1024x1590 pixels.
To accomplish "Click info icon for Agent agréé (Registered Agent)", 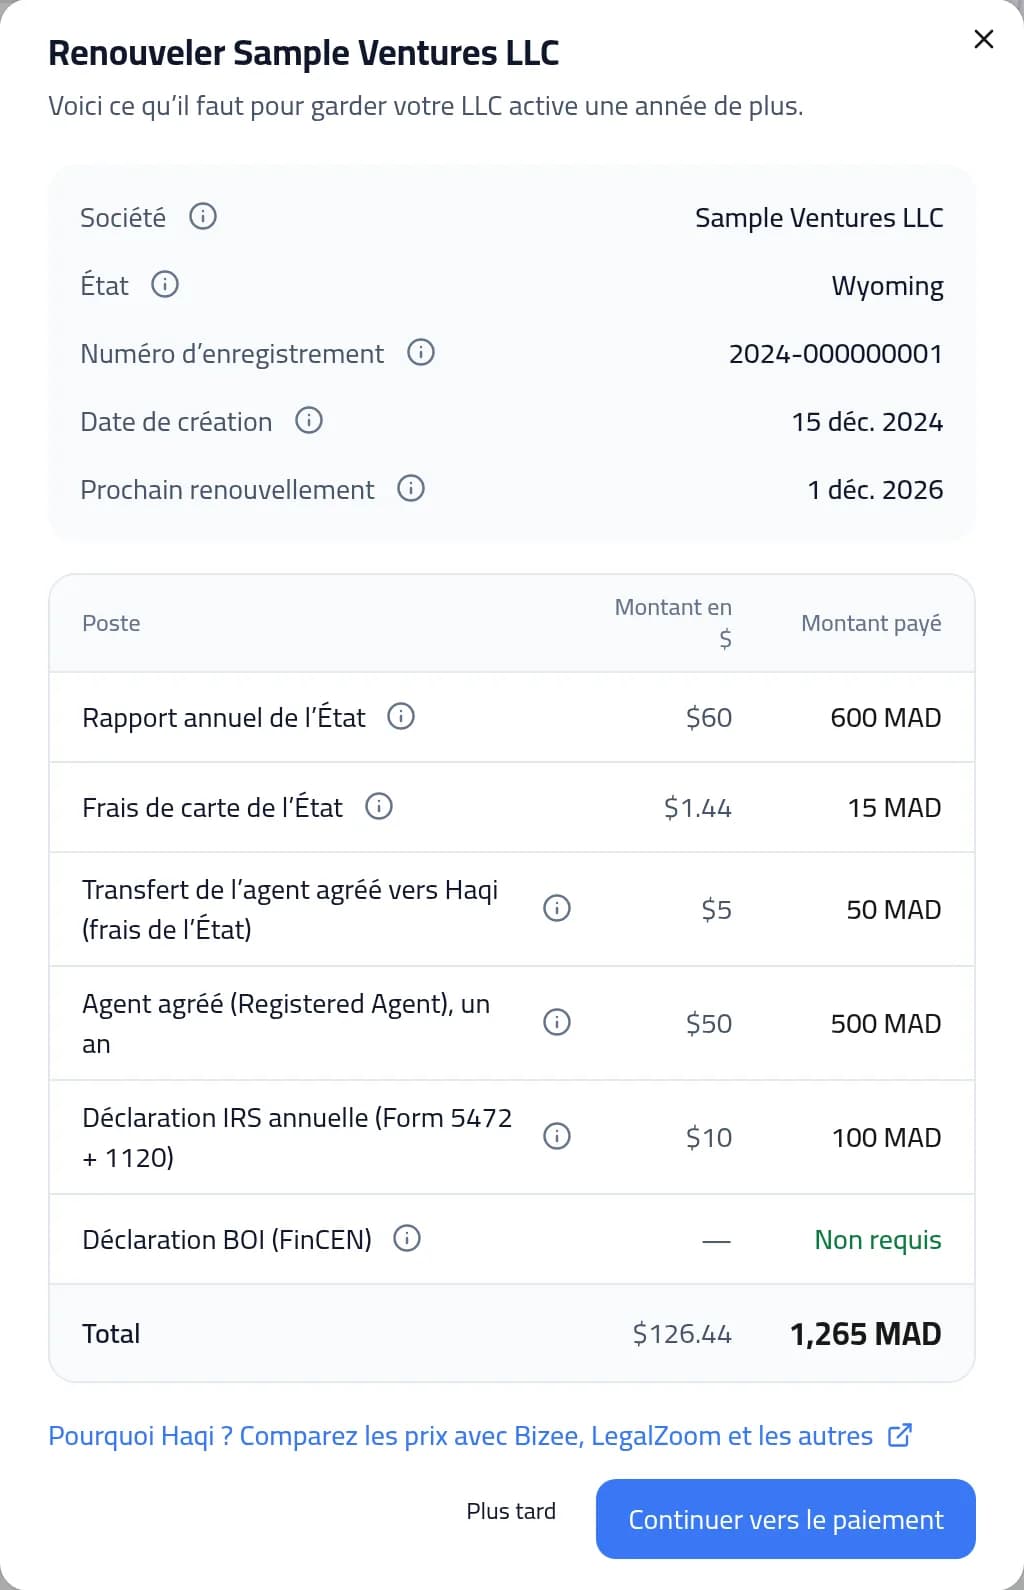I will click(x=557, y=1022).
